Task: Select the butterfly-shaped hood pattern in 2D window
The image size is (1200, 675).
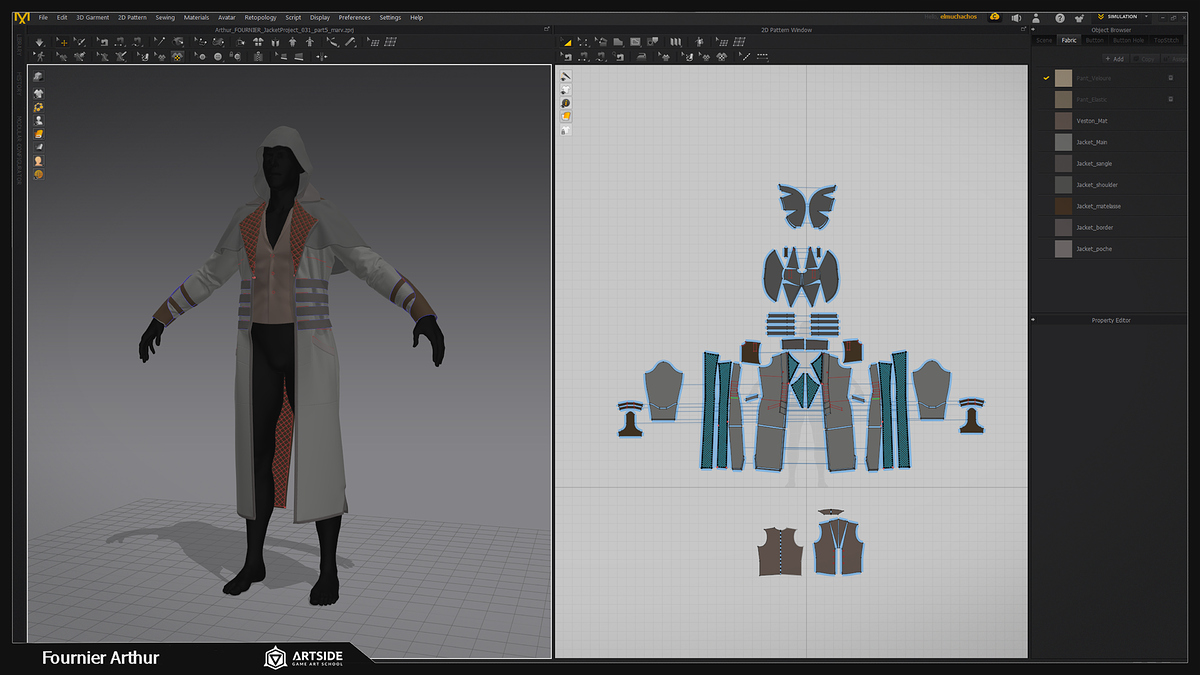Action: coord(809,207)
